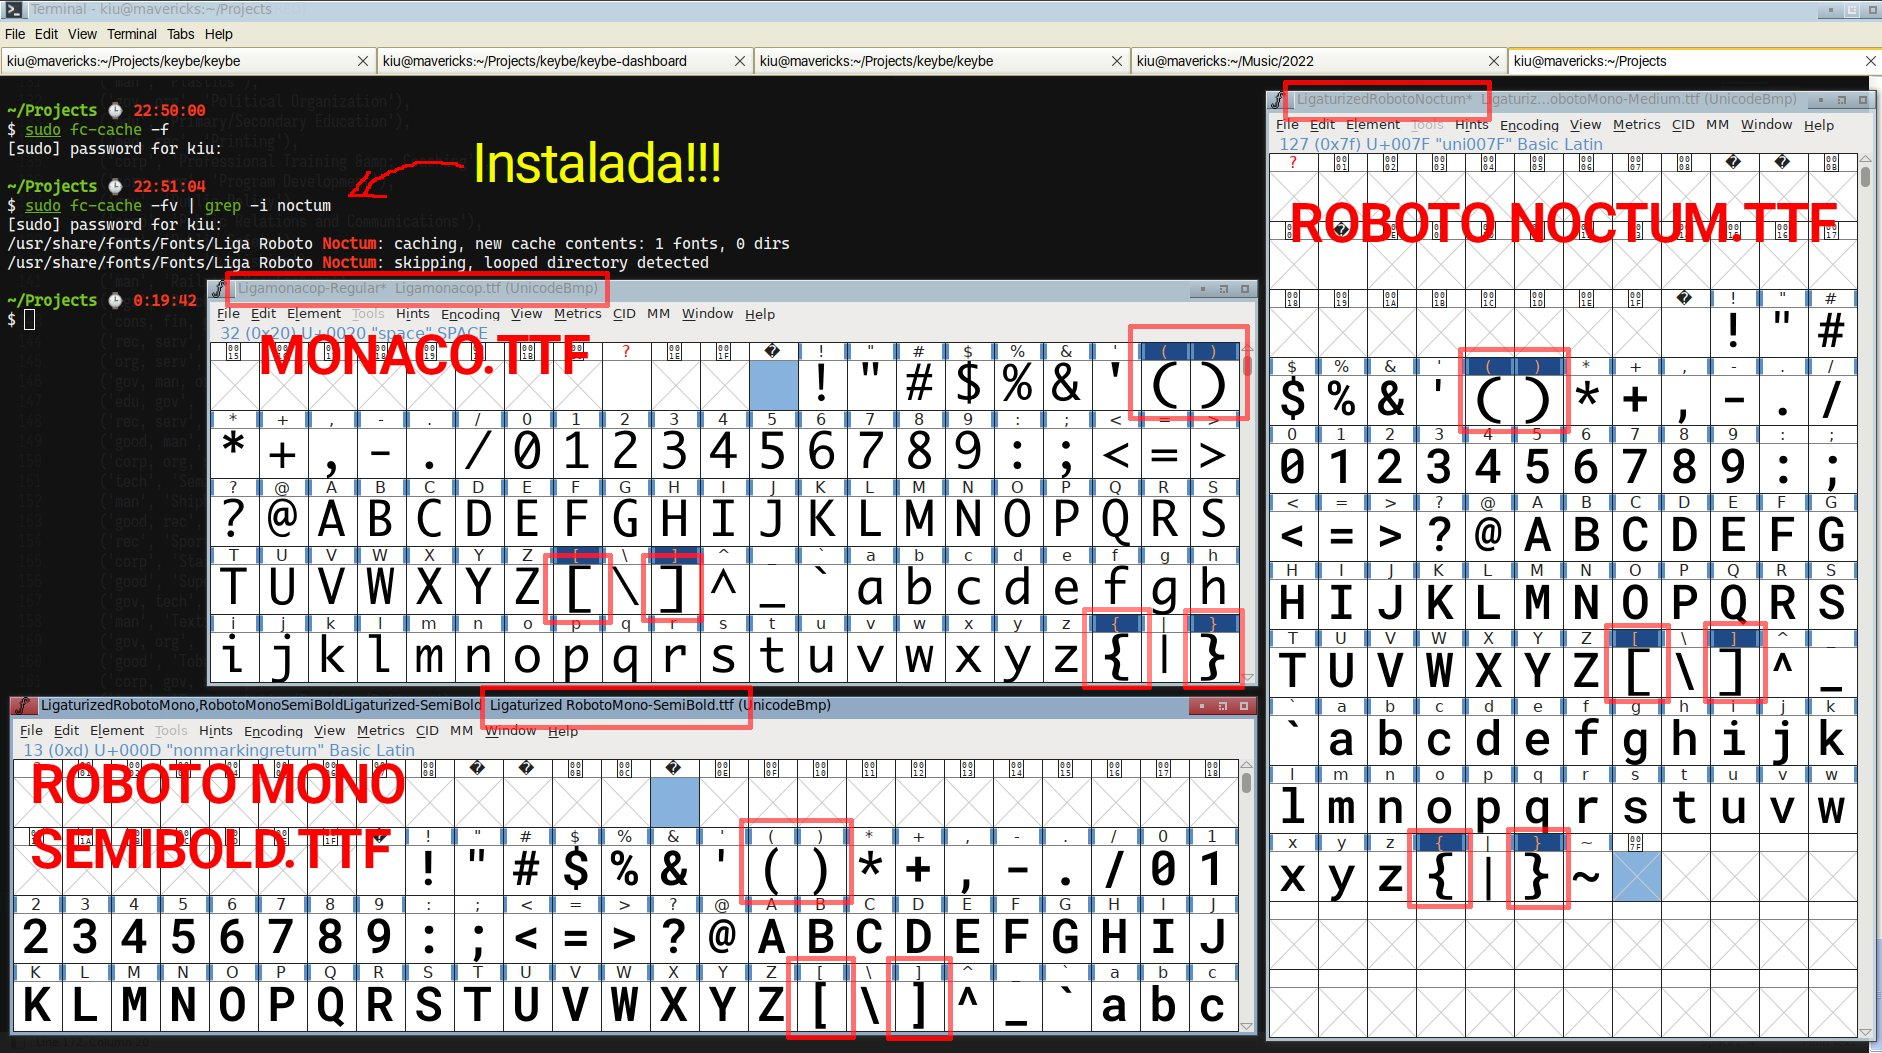Select the '&' glyph in Monaco window
The image size is (1882, 1053).
pyautogui.click(x=1066, y=383)
